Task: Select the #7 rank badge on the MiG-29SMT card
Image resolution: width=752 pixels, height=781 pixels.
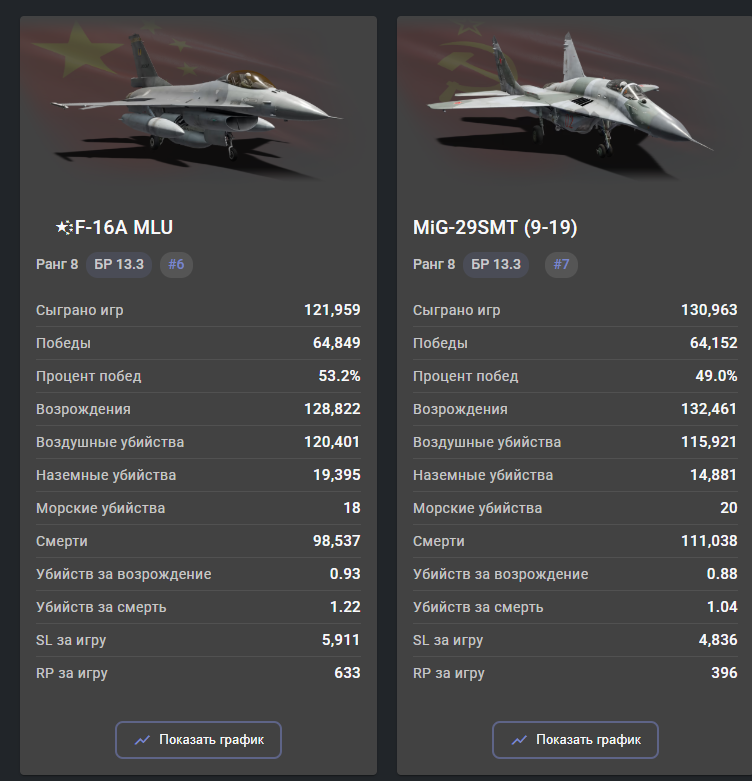Action: pyautogui.click(x=561, y=264)
